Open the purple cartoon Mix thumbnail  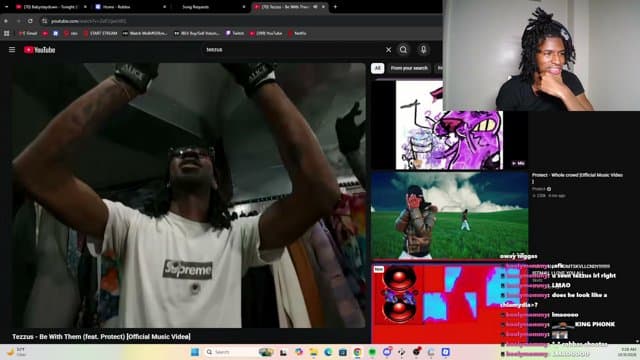(x=449, y=125)
